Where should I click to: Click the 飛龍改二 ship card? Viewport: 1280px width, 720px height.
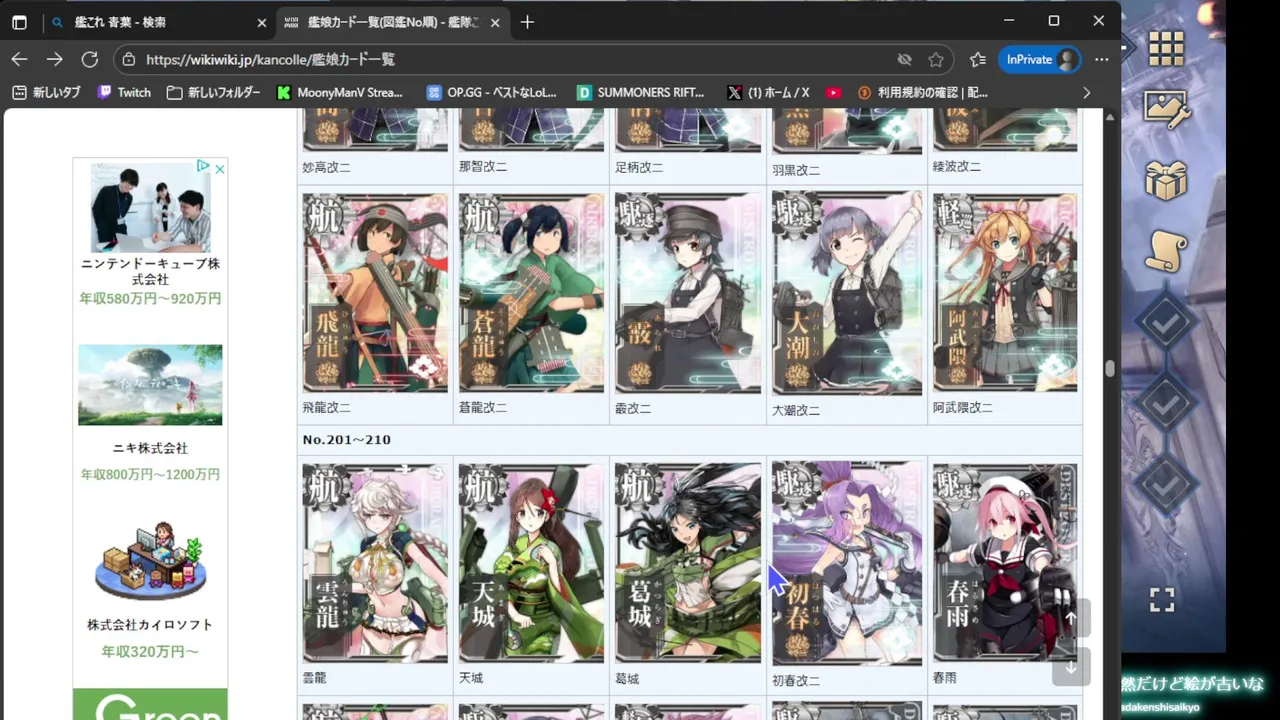pyautogui.click(x=376, y=293)
